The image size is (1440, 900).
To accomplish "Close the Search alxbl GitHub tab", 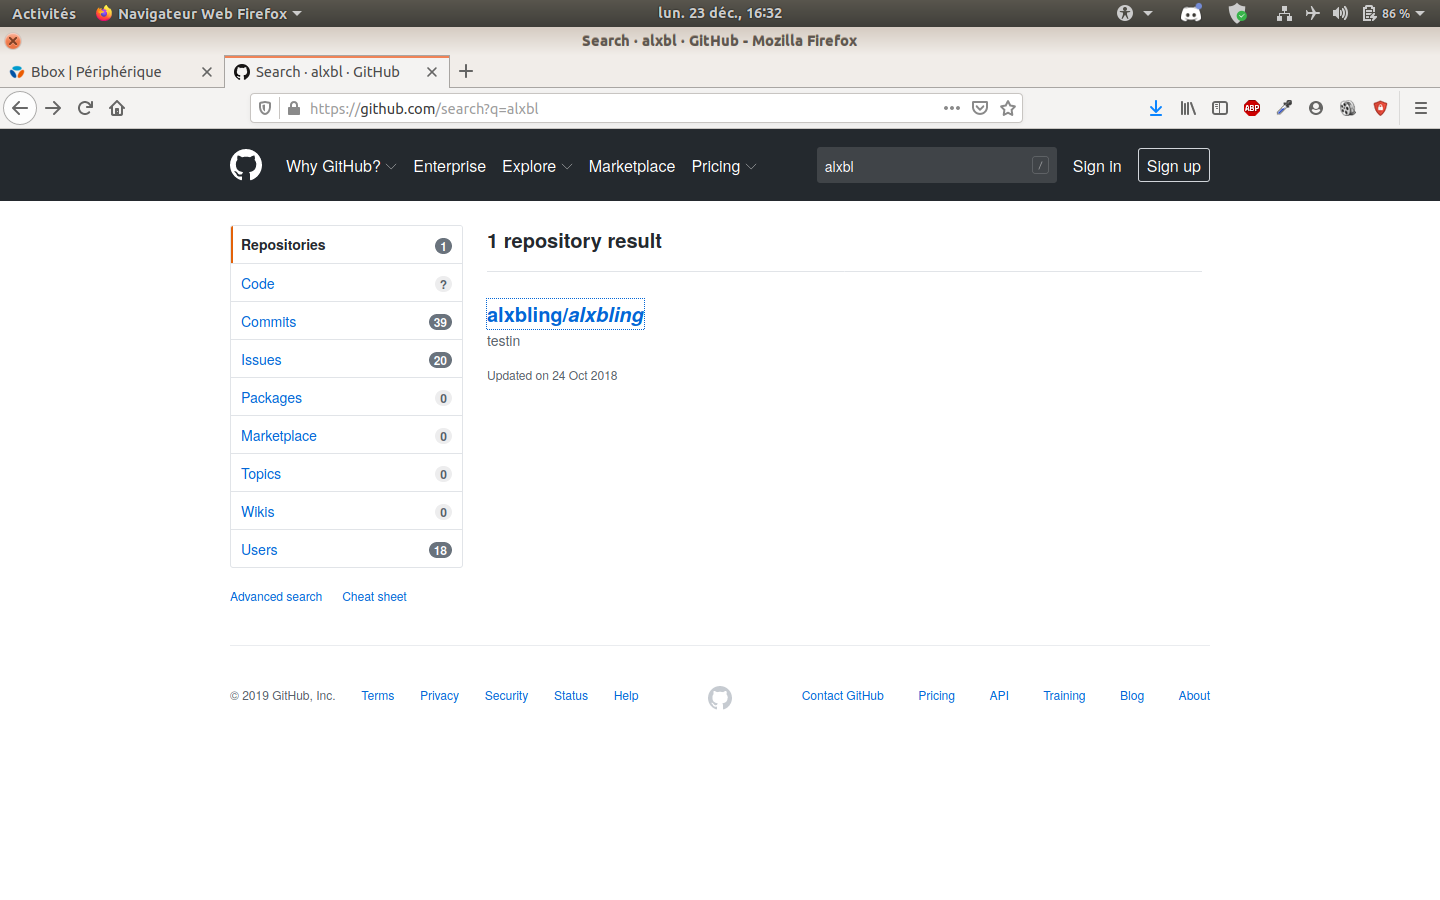I will 432,72.
